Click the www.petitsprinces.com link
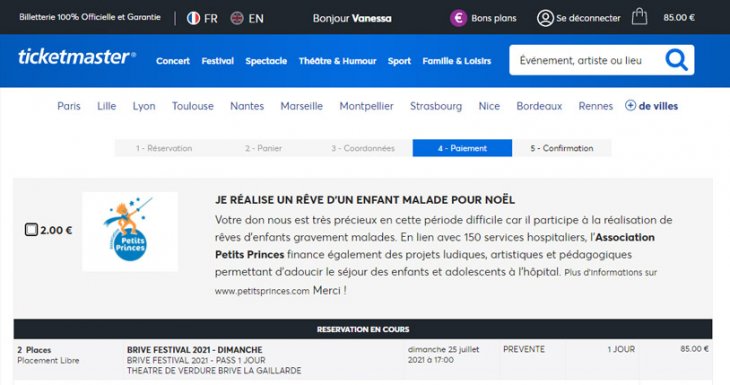730x385 pixels. pyautogui.click(x=262, y=291)
